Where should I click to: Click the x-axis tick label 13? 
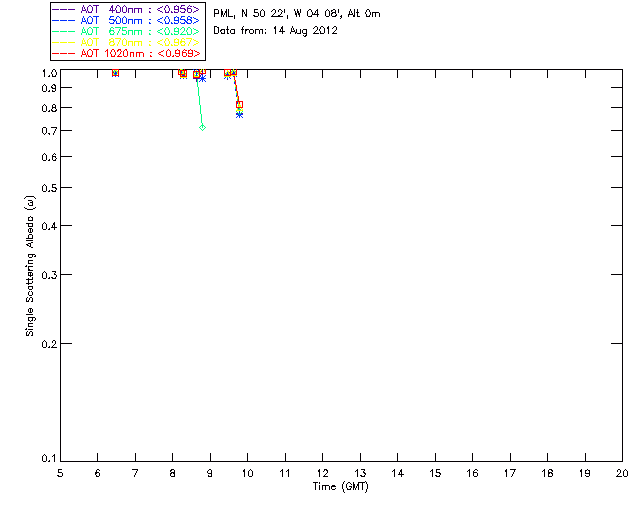point(360,473)
